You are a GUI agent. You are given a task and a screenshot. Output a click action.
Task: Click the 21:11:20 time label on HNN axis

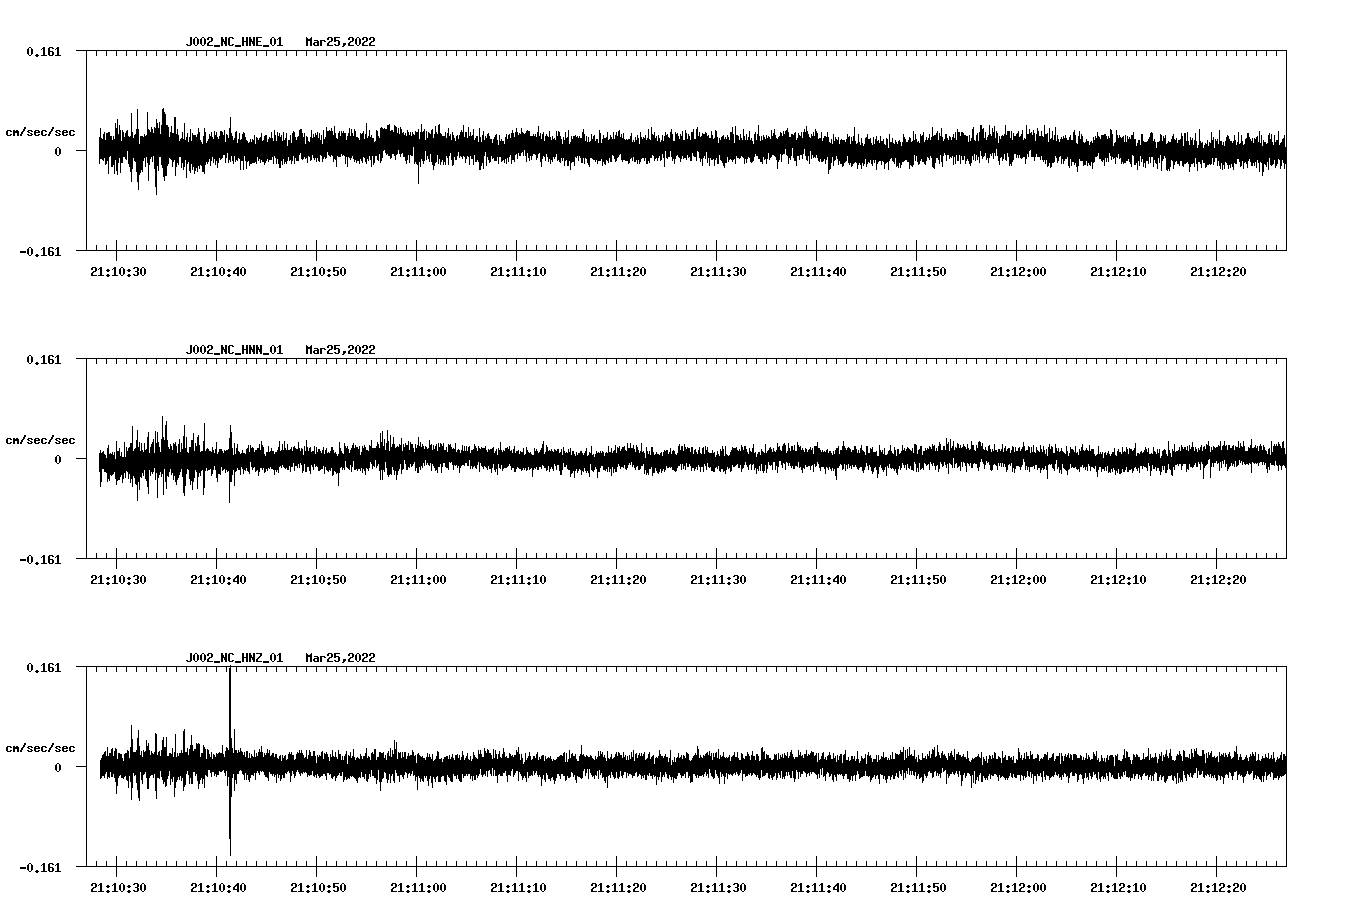click(x=618, y=579)
